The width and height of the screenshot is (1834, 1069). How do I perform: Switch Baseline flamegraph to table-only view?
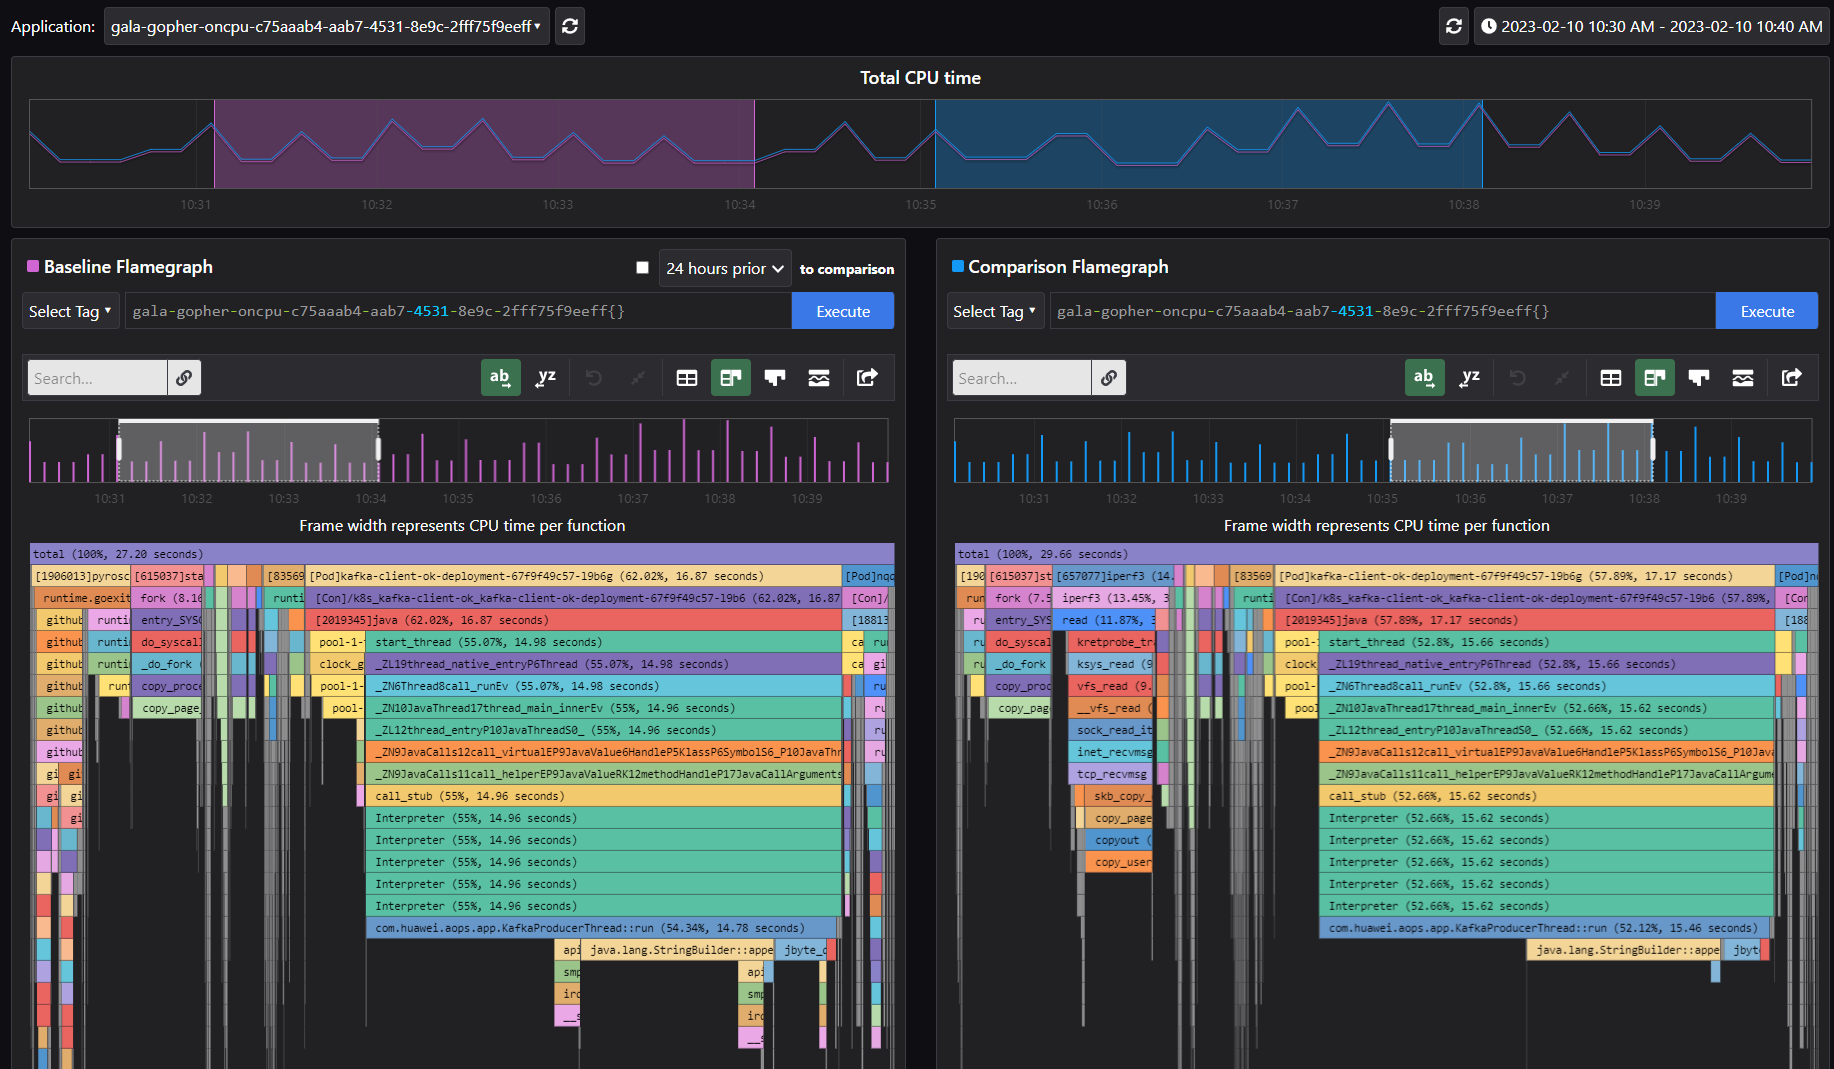(x=687, y=378)
